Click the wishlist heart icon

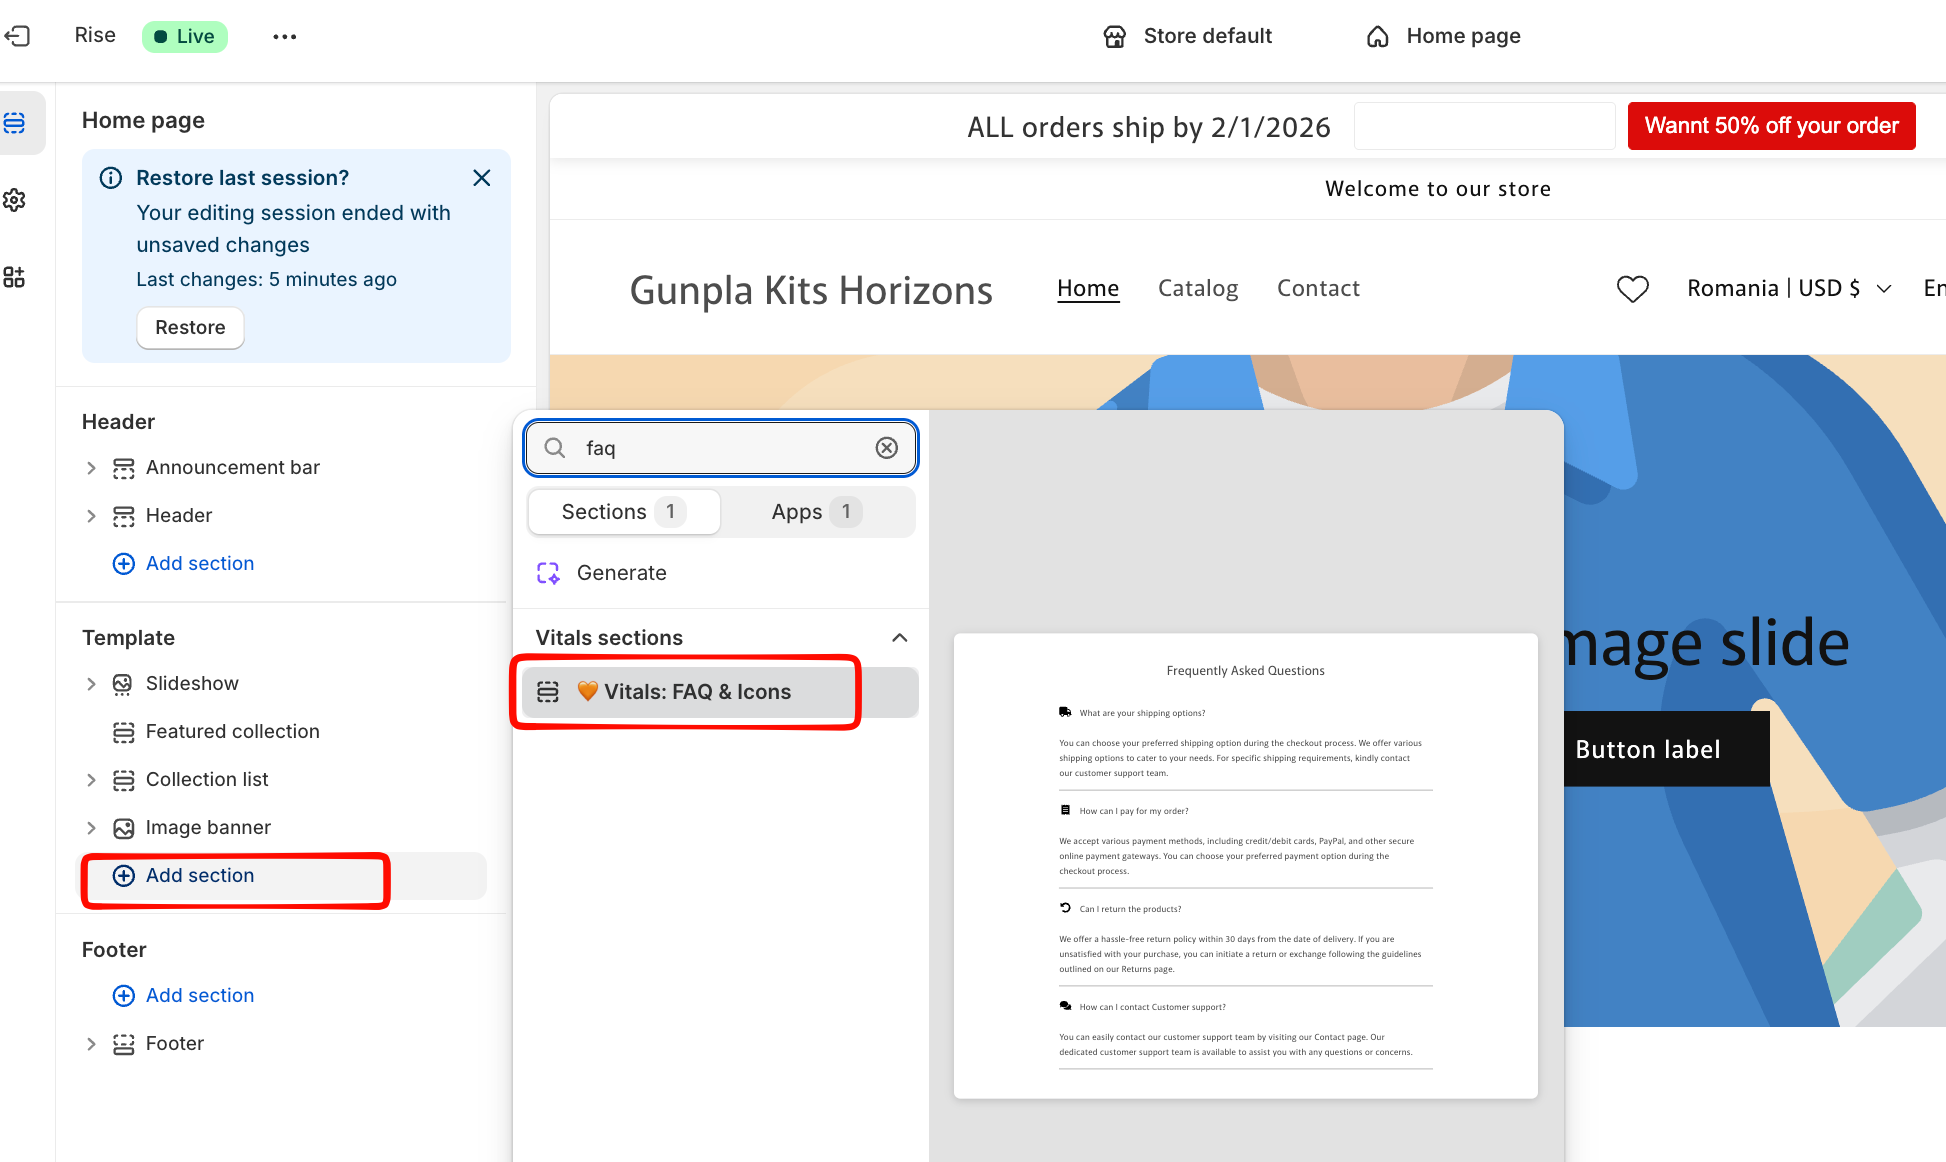click(x=1632, y=289)
